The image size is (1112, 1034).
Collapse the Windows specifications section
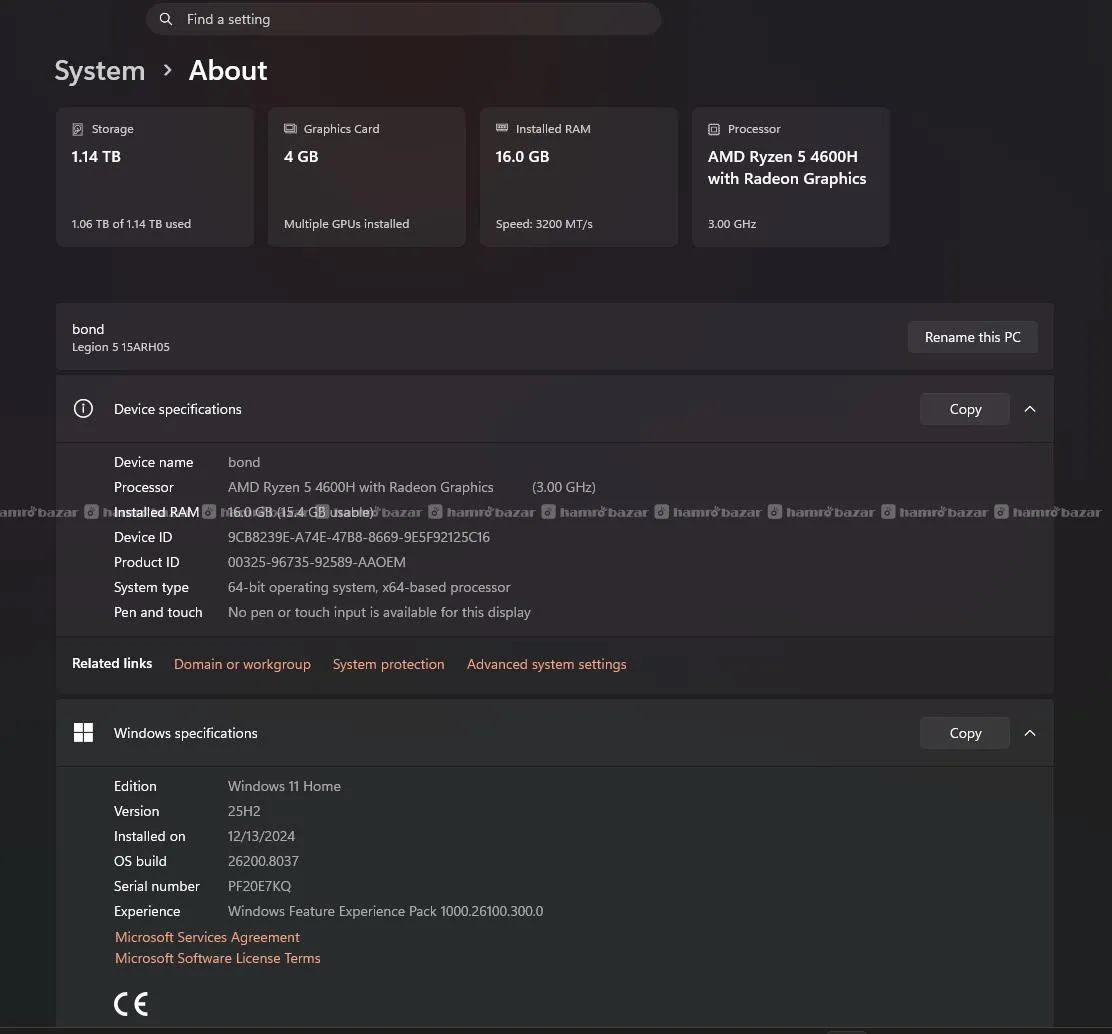1030,733
